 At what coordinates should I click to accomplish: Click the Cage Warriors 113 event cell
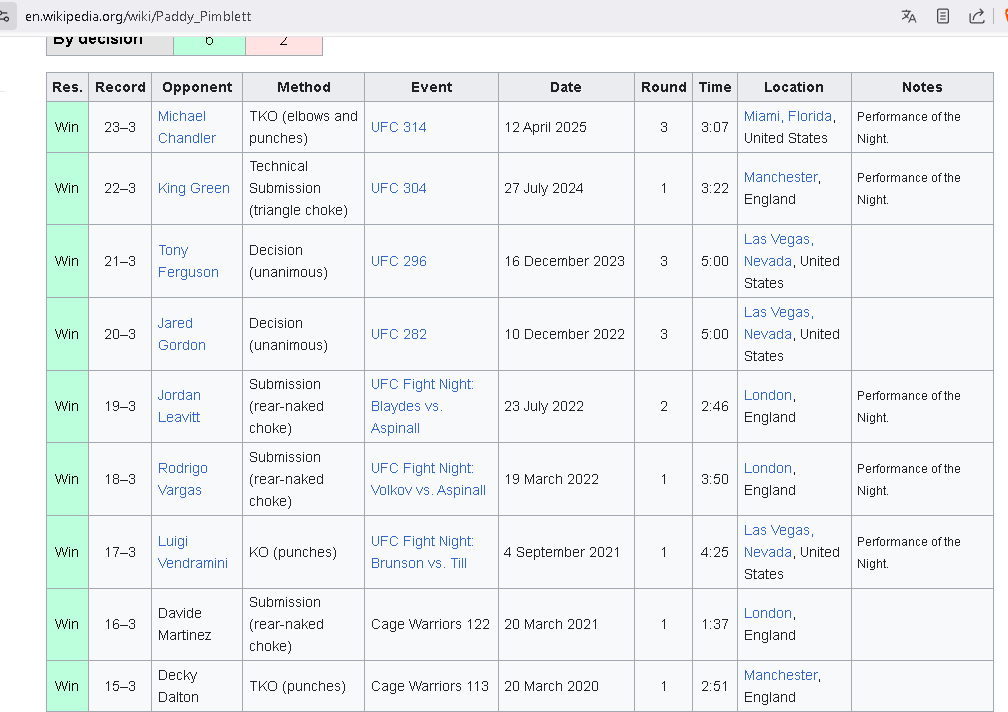431,686
